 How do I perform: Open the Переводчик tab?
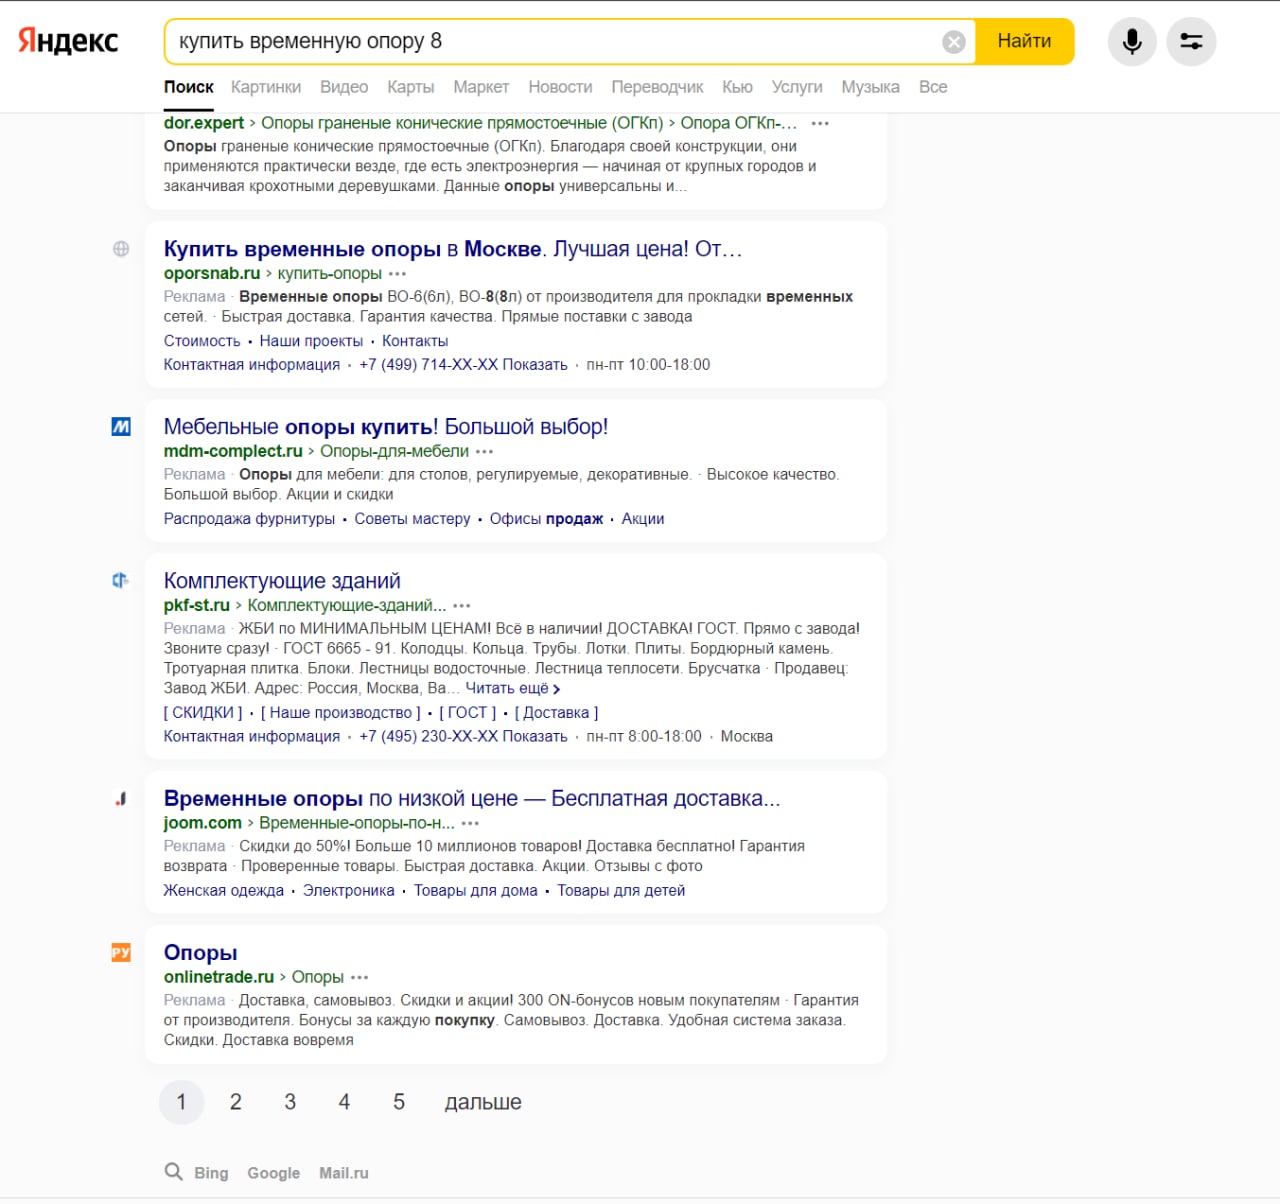[x=657, y=87]
